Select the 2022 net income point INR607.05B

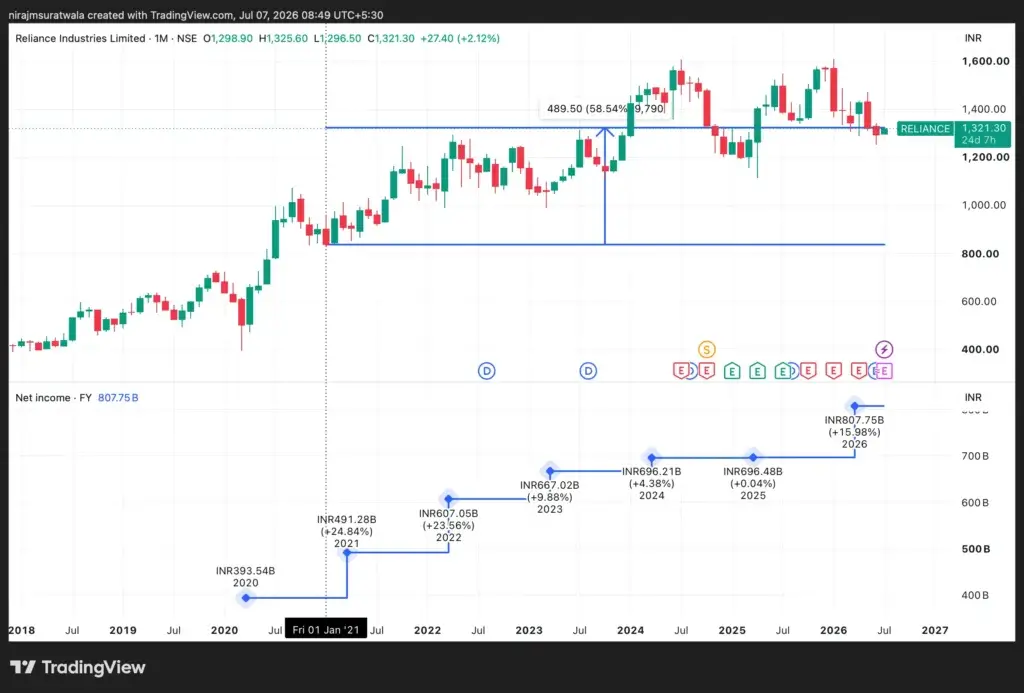coord(448,499)
